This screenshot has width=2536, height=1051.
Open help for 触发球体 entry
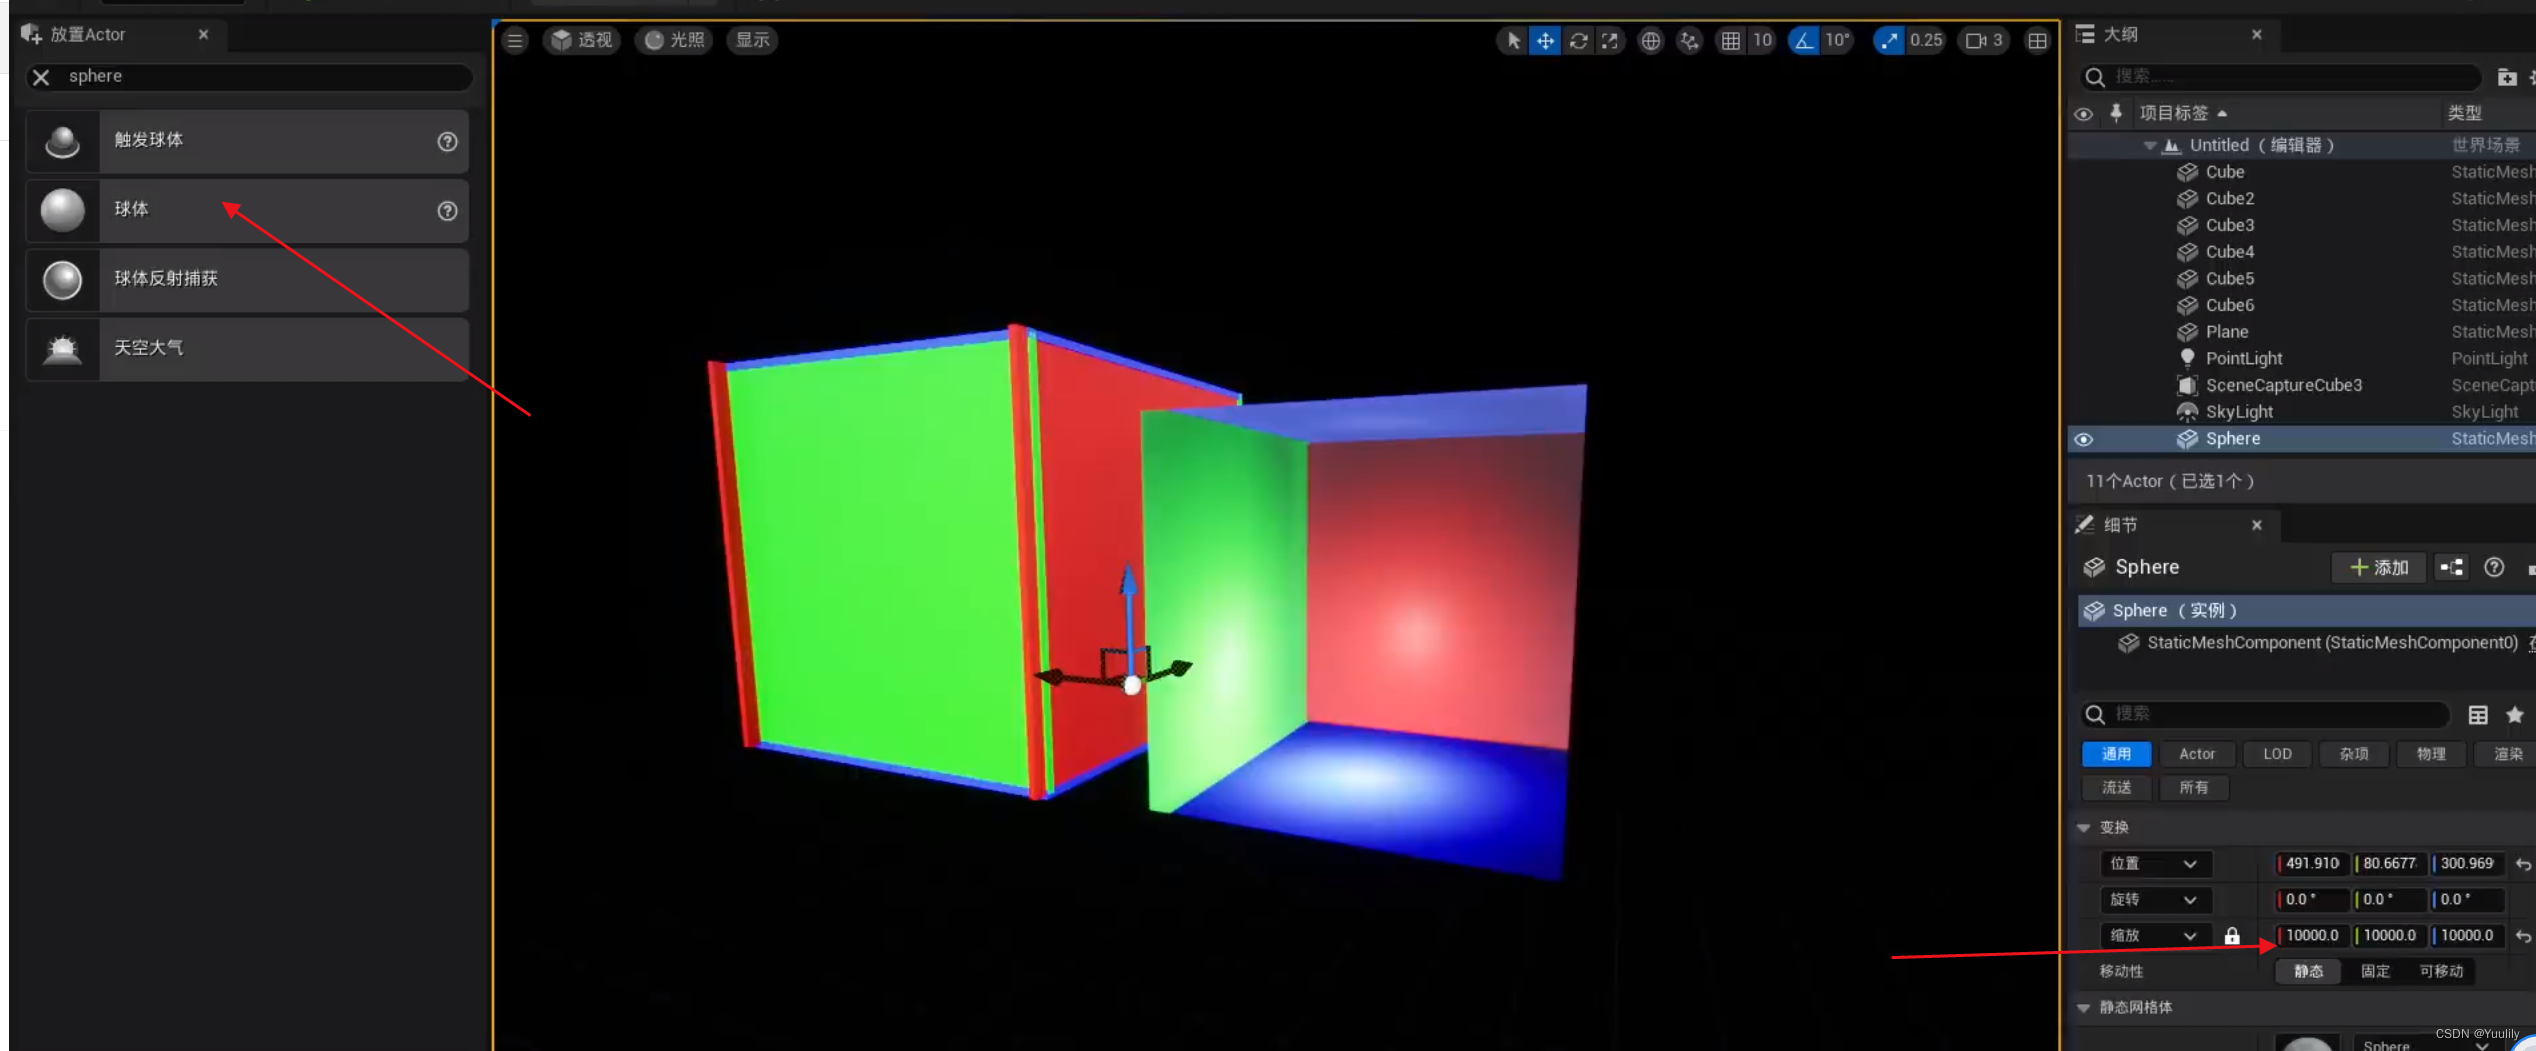[x=447, y=142]
